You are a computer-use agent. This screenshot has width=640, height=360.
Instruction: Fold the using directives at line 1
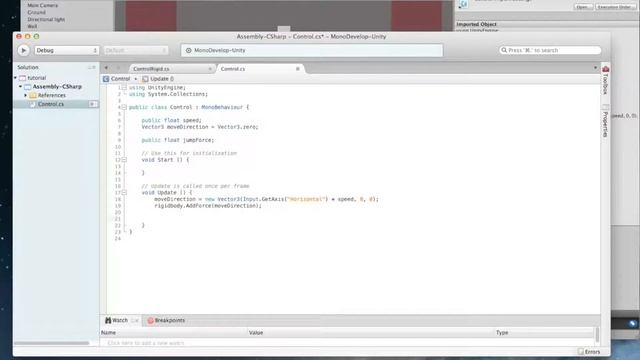coord(124,87)
